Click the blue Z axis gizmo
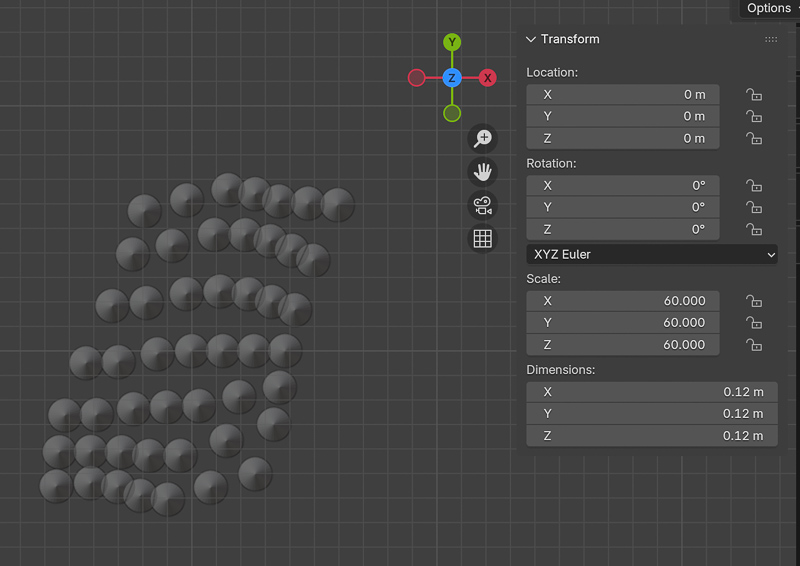 pyautogui.click(x=452, y=78)
